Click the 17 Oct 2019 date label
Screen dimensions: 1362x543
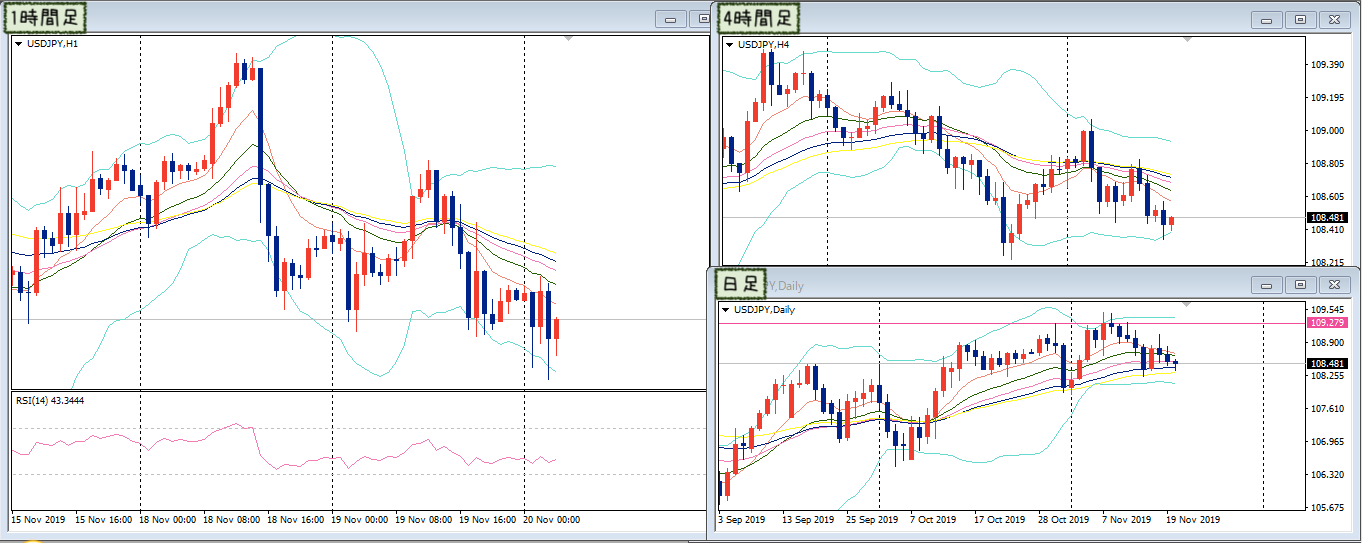click(999, 520)
